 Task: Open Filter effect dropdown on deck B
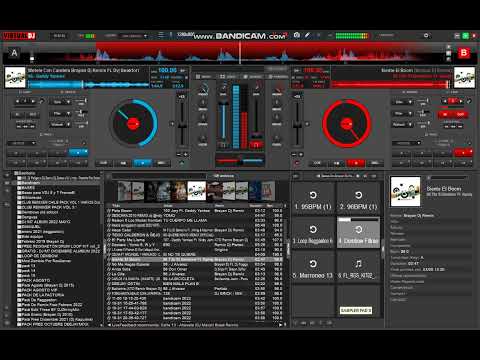coord(402,113)
